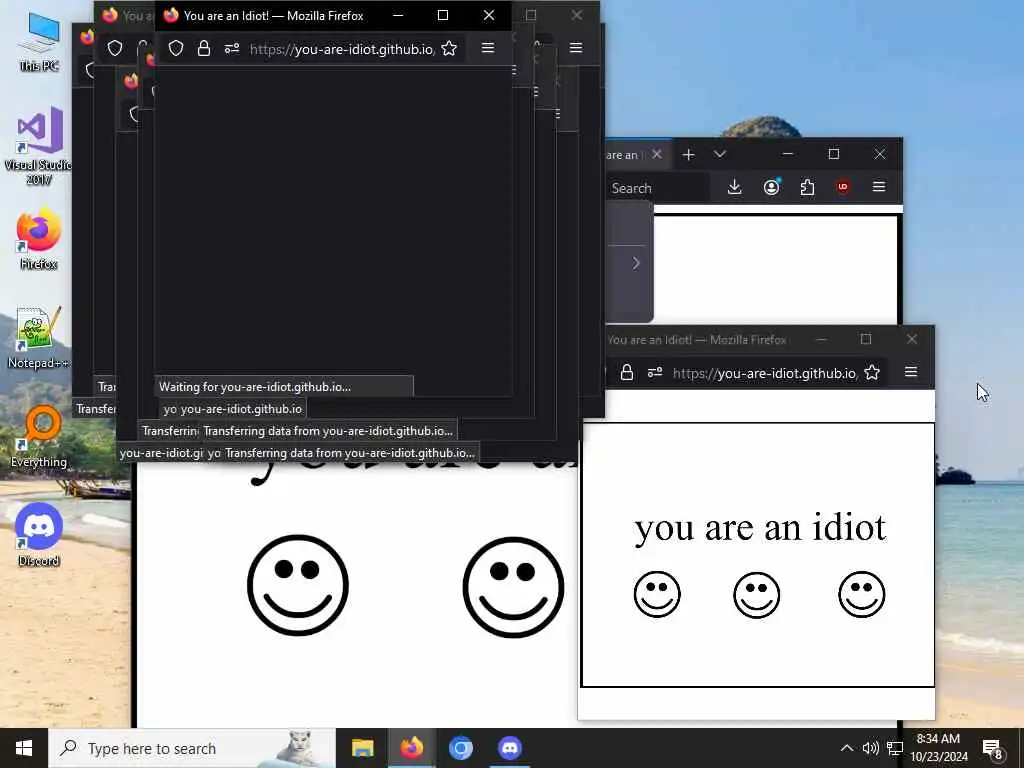Open Windows Start menu
The width and height of the screenshot is (1024, 768).
[x=24, y=748]
